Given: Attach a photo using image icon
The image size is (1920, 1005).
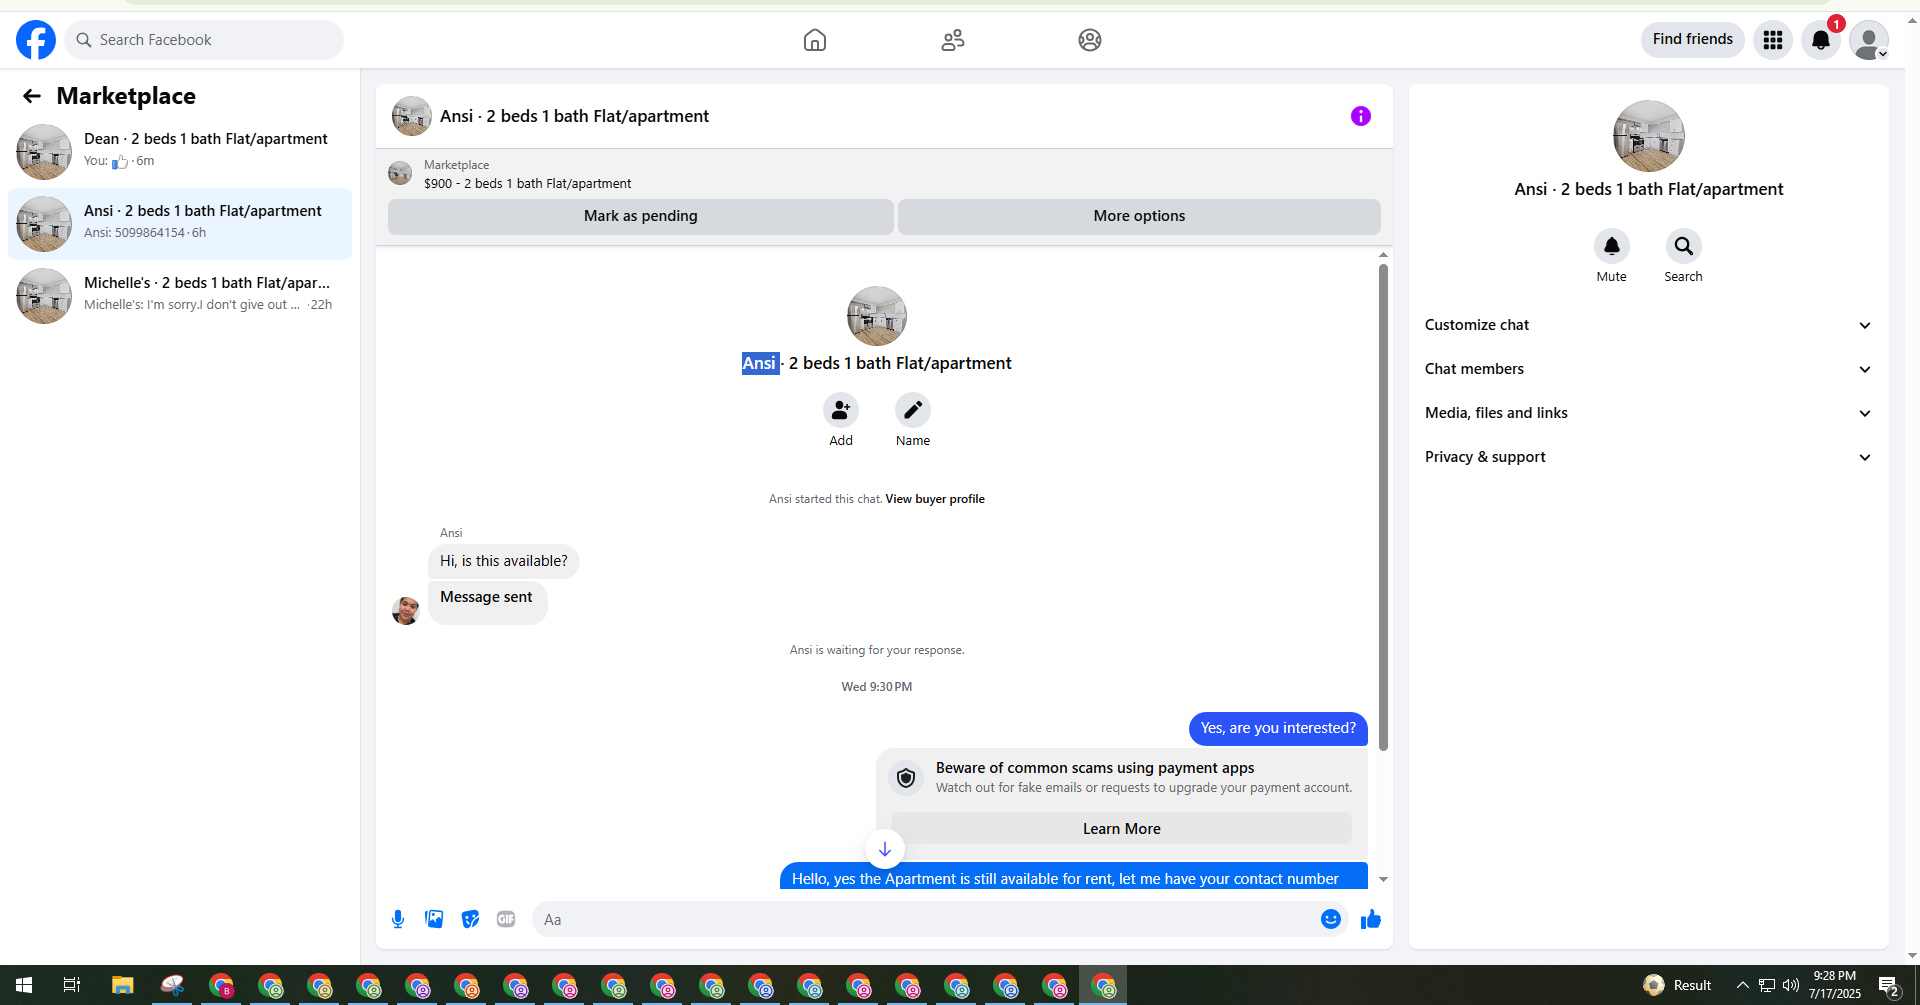Looking at the screenshot, I should point(434,919).
